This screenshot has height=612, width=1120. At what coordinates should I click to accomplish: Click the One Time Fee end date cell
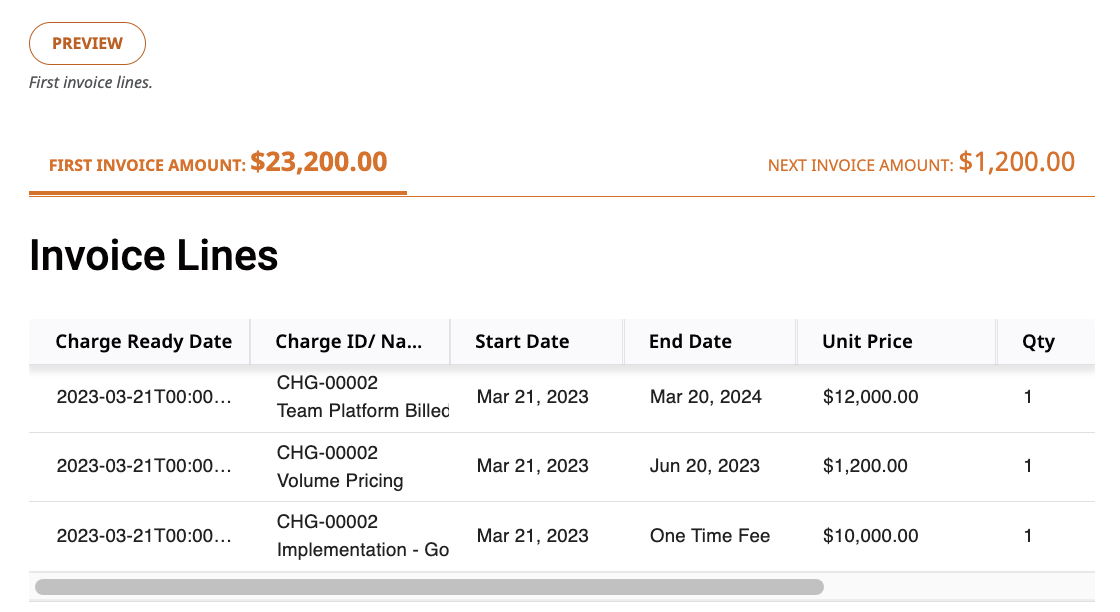(710, 536)
